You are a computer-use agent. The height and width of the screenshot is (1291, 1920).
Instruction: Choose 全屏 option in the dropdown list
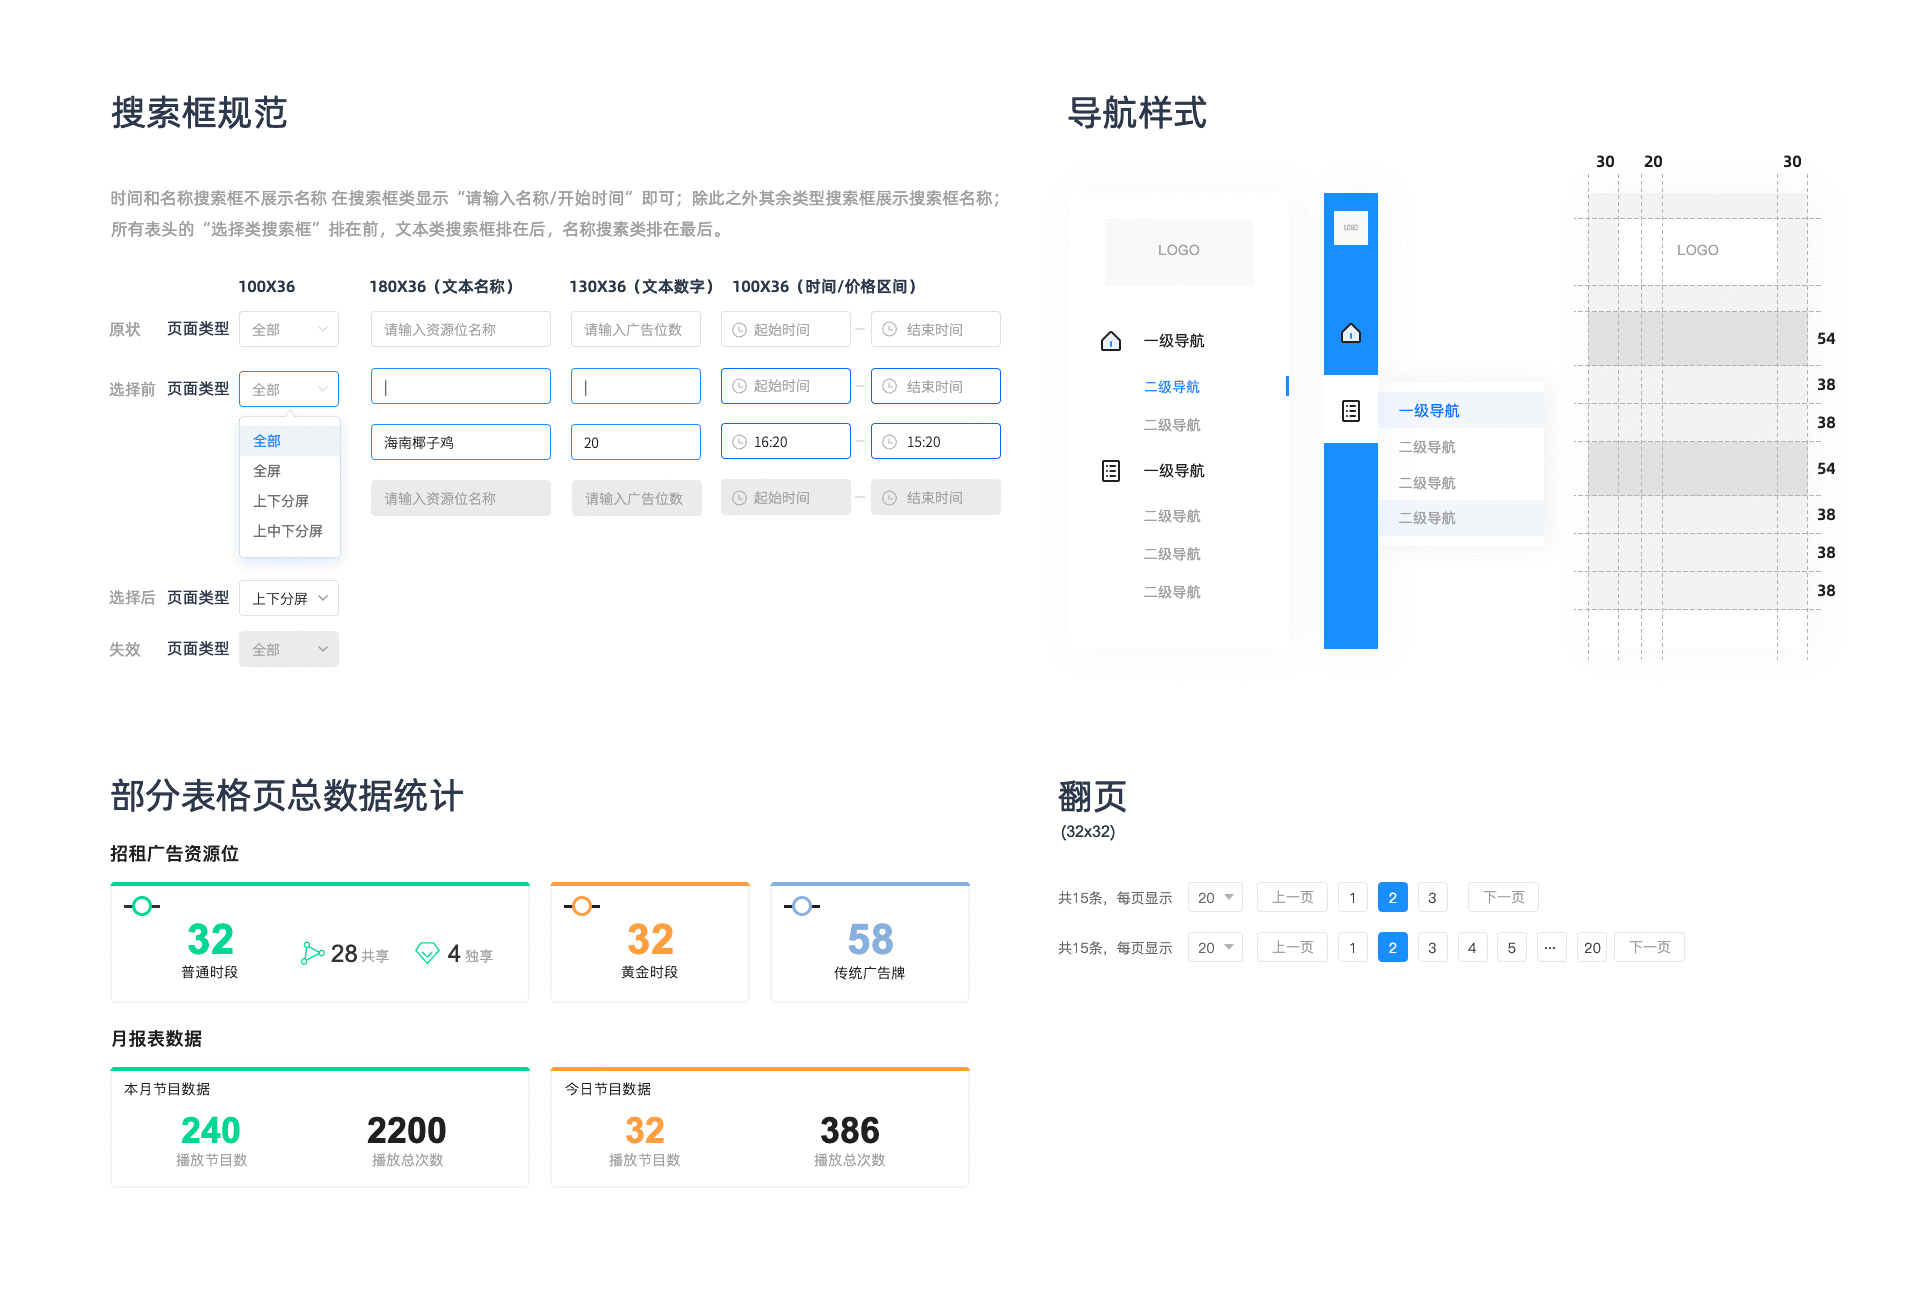[290, 471]
